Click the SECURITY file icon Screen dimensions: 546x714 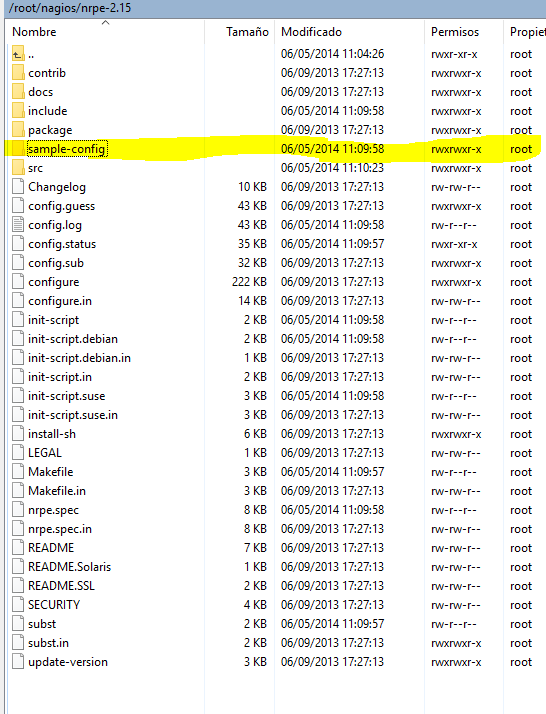pos(18,605)
